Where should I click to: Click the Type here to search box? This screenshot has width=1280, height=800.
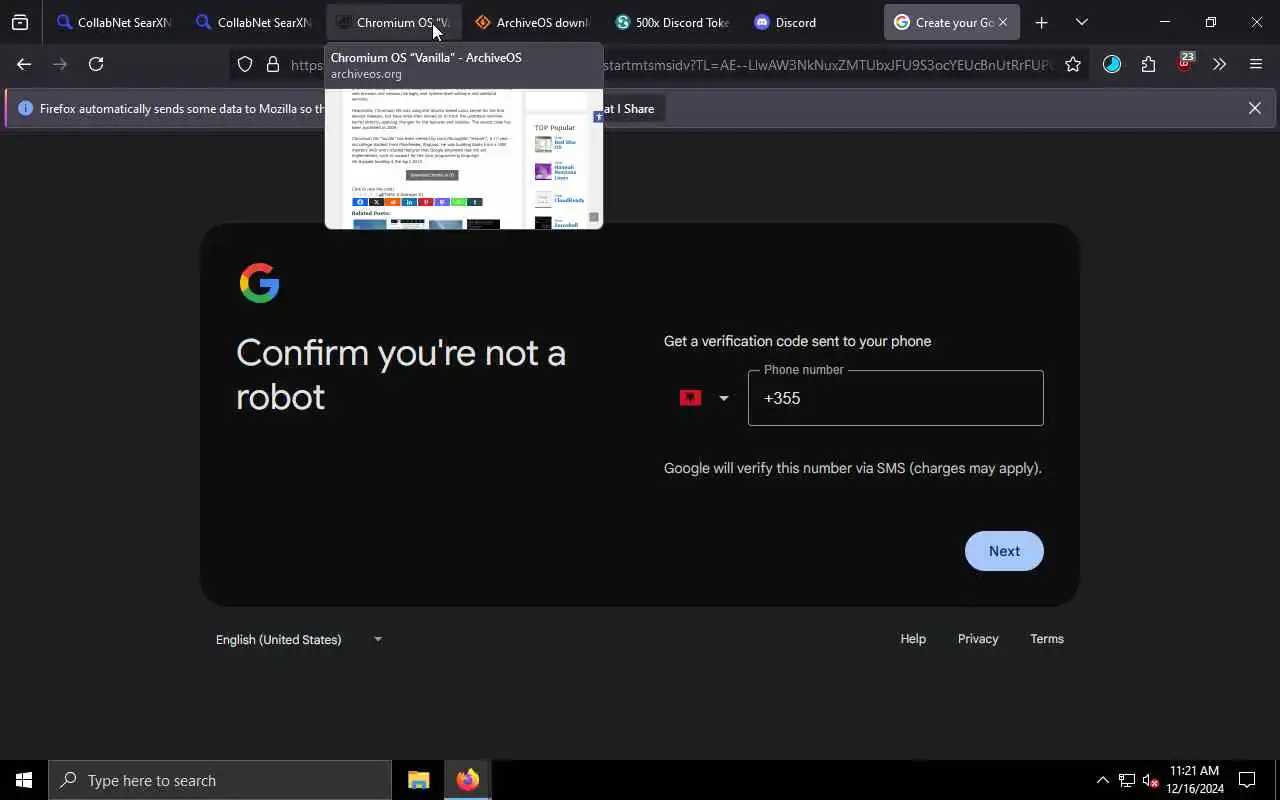[220, 780]
